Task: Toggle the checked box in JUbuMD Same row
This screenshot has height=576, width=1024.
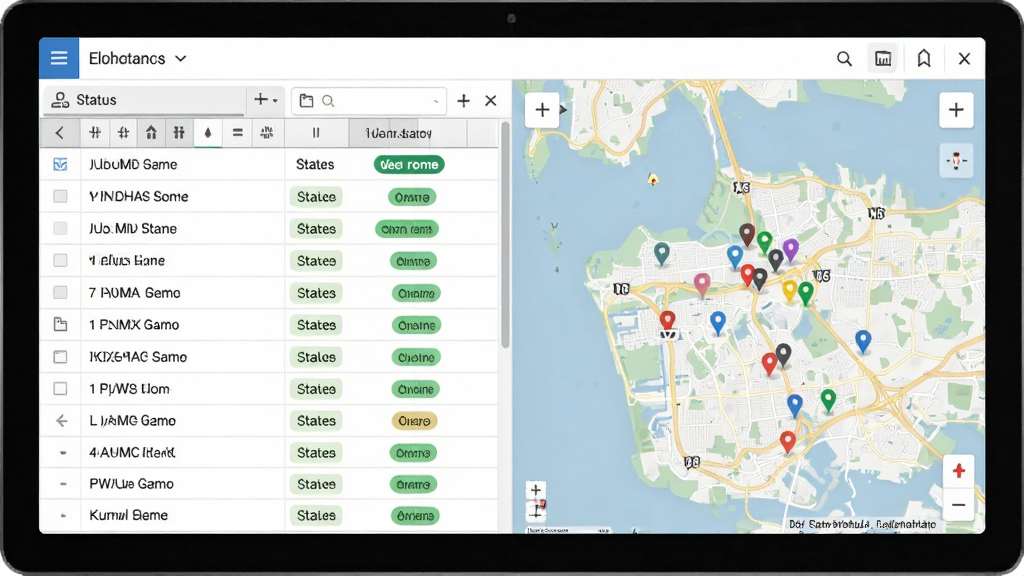Action: [x=60, y=165]
